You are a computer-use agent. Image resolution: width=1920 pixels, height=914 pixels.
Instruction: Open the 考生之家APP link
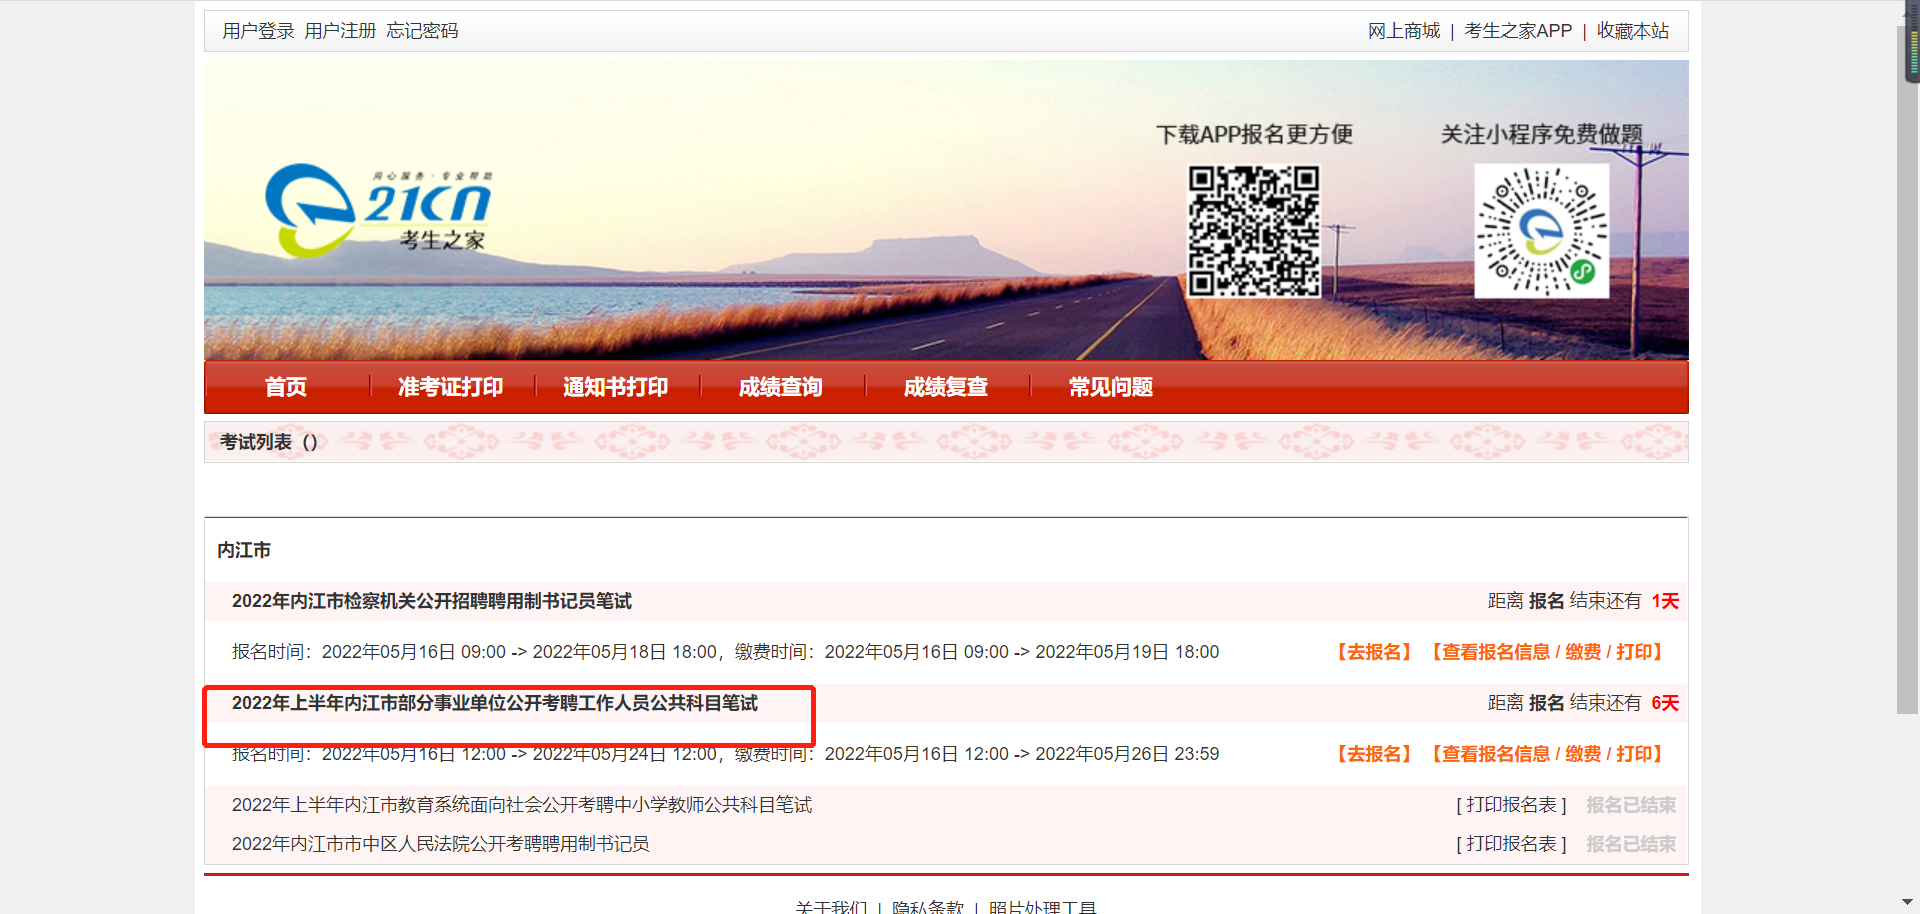click(1517, 31)
